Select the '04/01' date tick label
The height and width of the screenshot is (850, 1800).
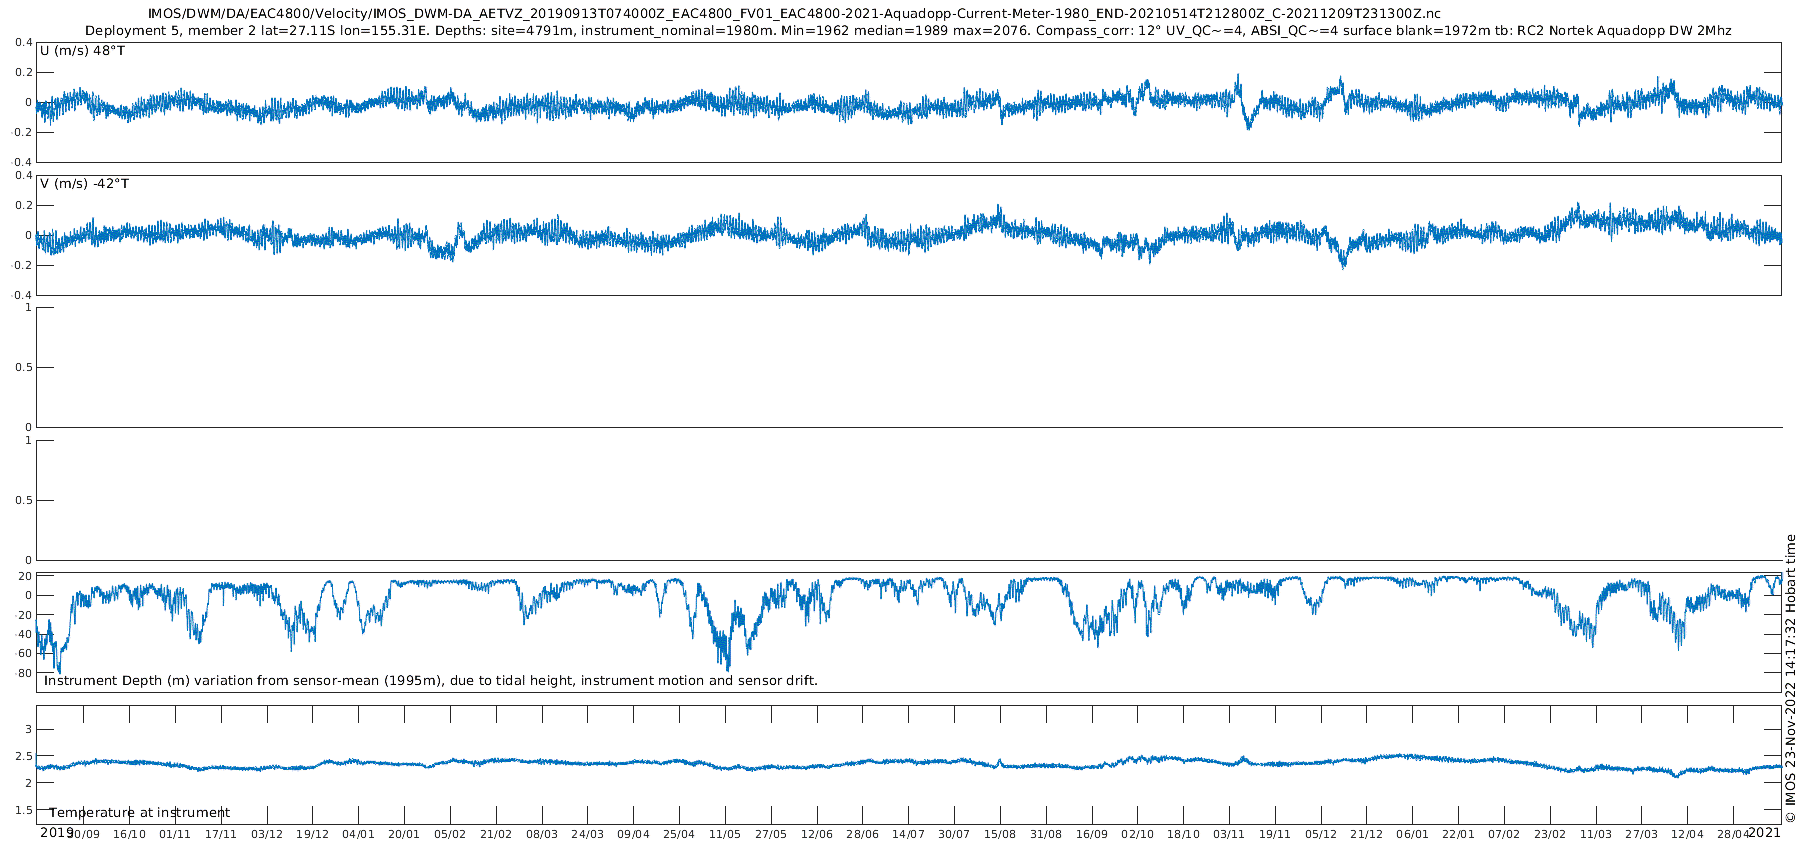(x=358, y=834)
